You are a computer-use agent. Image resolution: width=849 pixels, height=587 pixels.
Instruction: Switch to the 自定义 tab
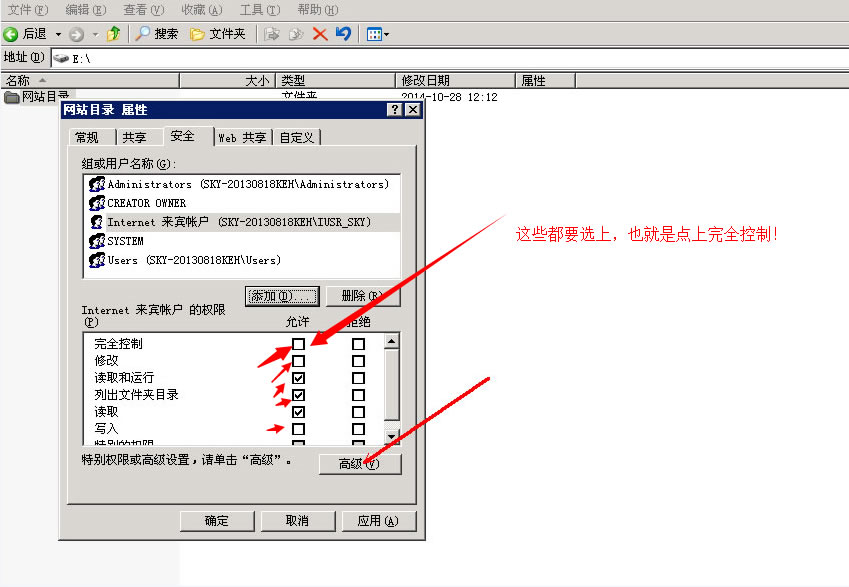pos(297,138)
